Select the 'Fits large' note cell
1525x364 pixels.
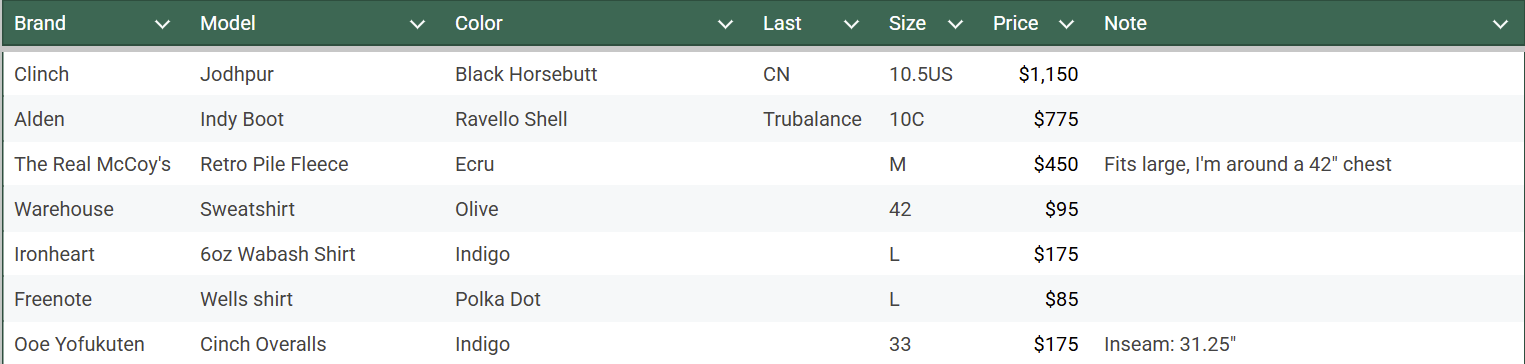click(1248, 164)
